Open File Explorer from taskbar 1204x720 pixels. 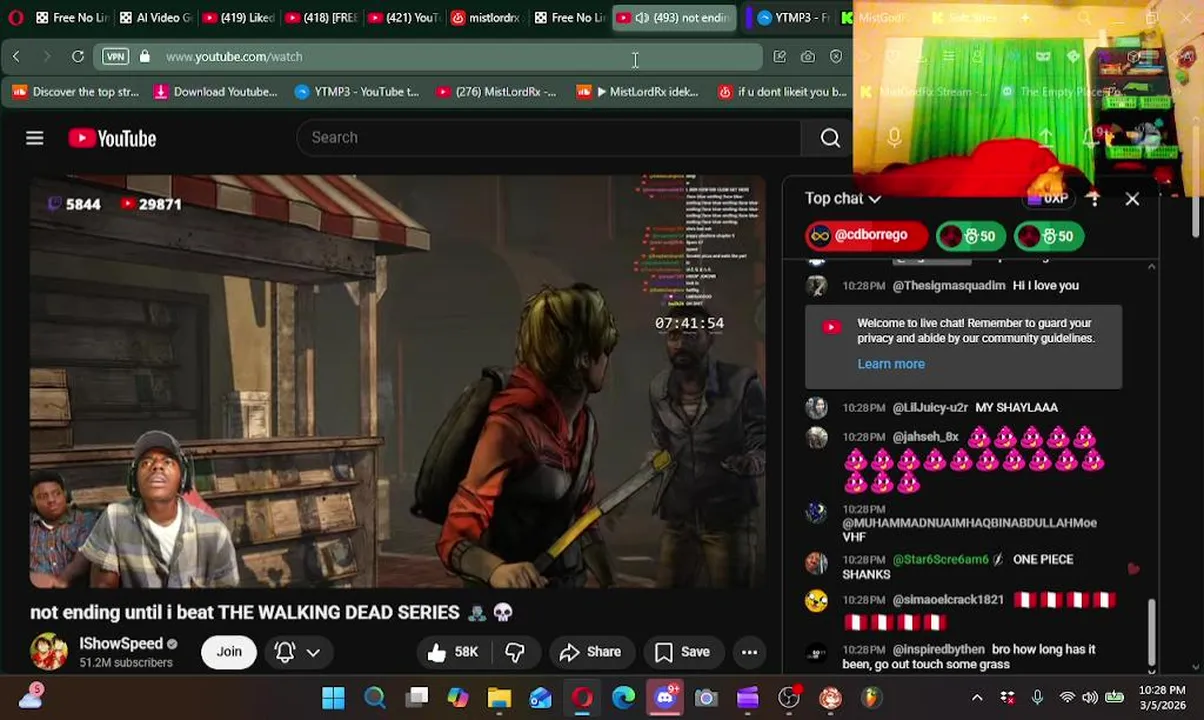(499, 698)
